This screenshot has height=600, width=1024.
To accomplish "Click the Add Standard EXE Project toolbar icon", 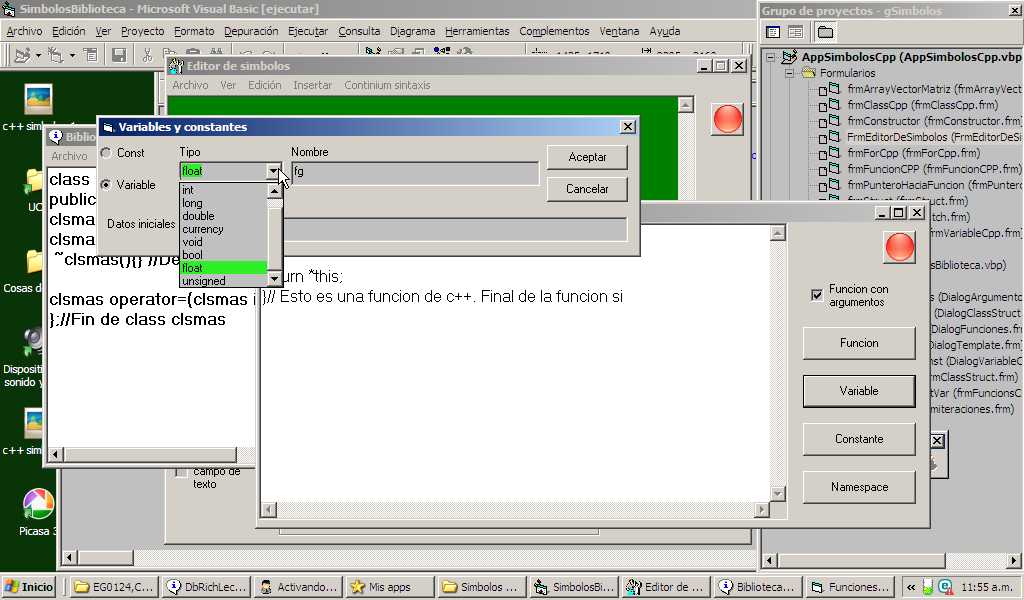I will pyautogui.click(x=22, y=55).
